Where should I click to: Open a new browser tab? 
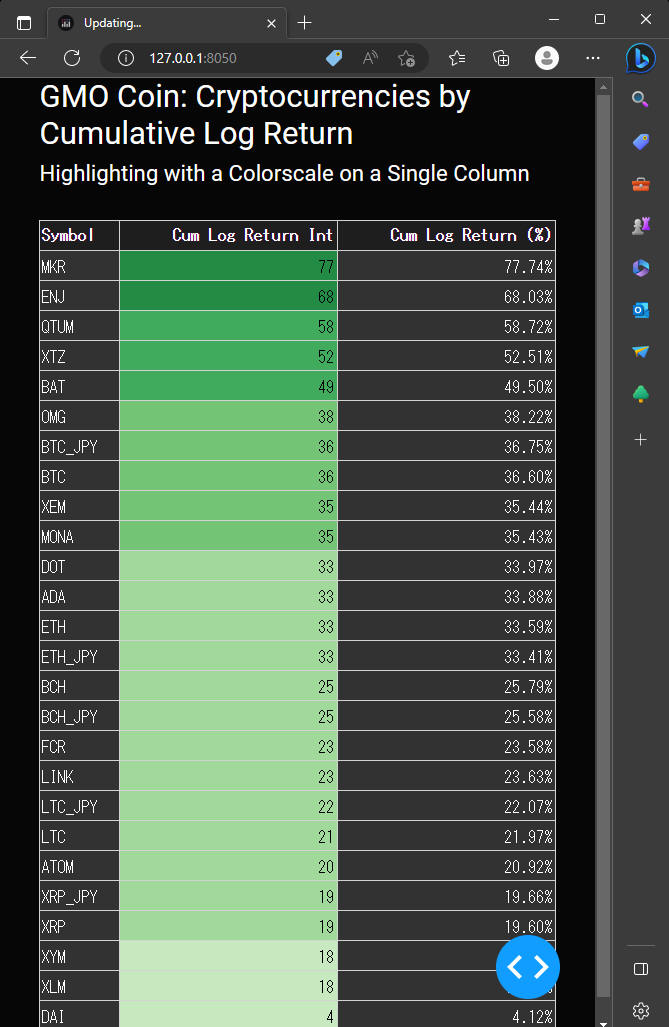coord(305,23)
